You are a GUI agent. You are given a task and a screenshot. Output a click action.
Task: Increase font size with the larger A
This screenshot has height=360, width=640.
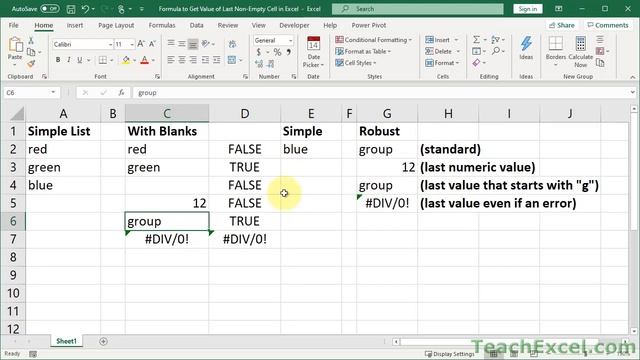141,44
